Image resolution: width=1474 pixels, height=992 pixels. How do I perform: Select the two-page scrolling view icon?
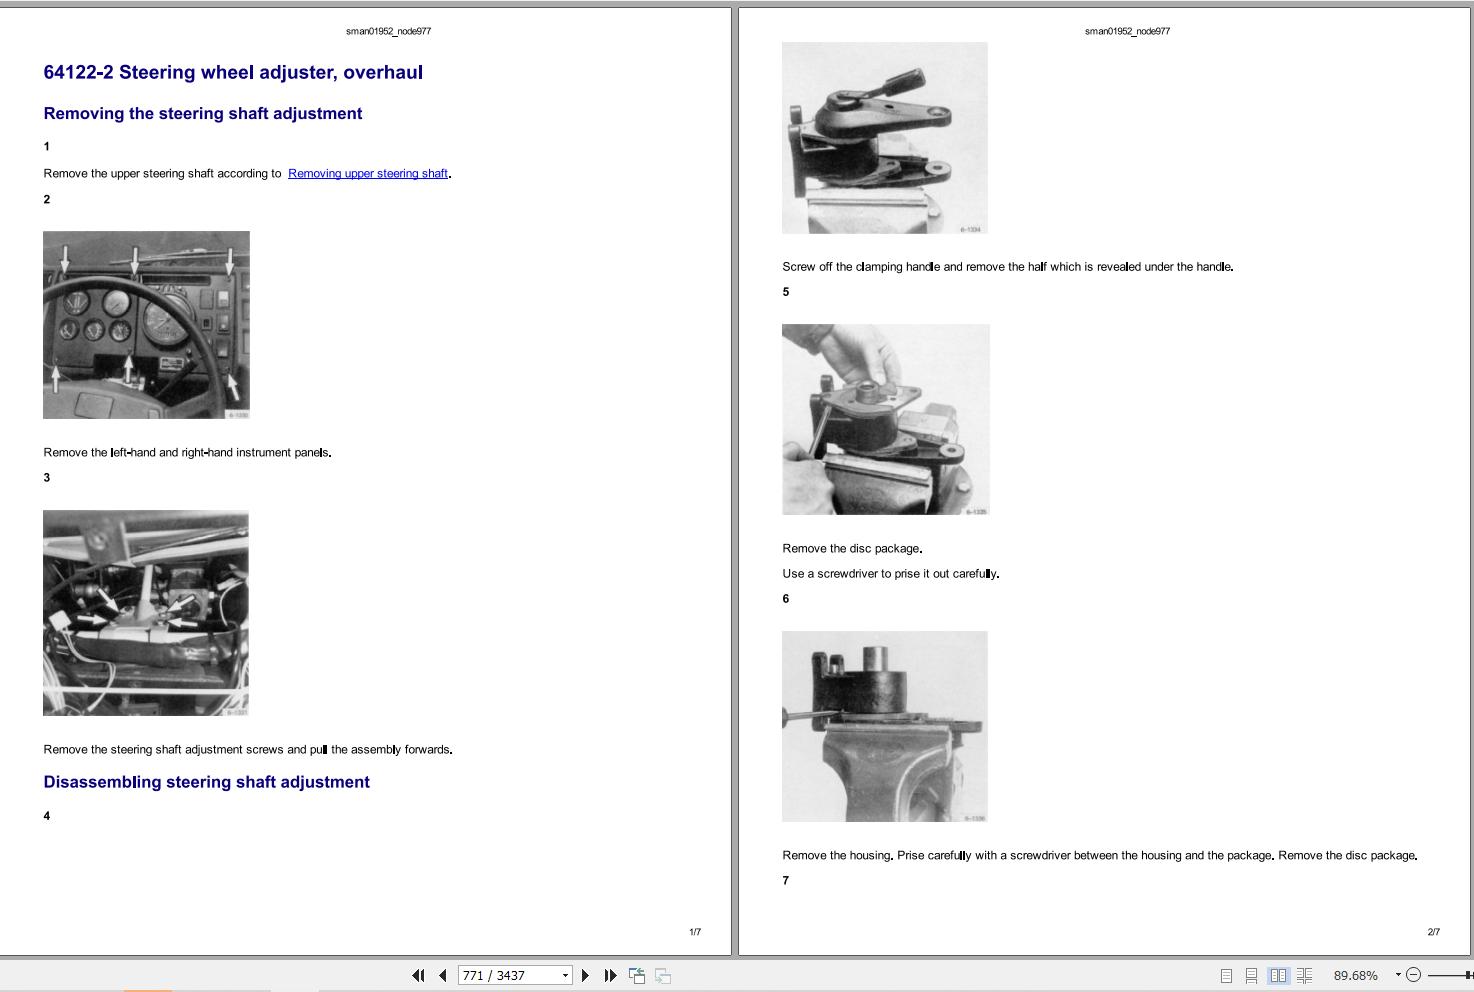pyautogui.click(x=1306, y=975)
